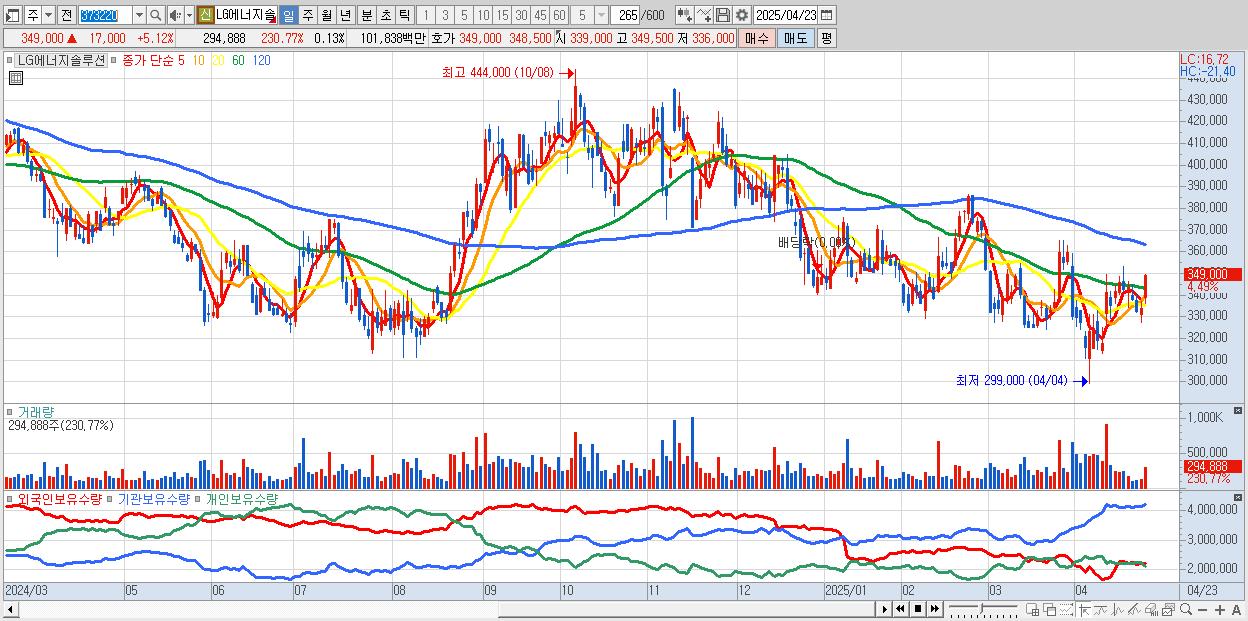Click the plus zoom-in icon
This screenshot has width=1248, height=621.
click(x=1220, y=609)
